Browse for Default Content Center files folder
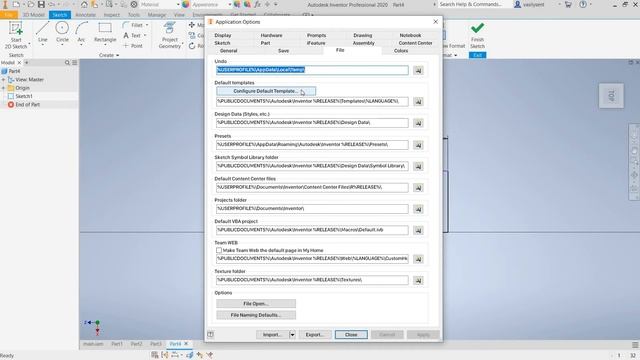This screenshot has height=360, width=640. (418, 188)
